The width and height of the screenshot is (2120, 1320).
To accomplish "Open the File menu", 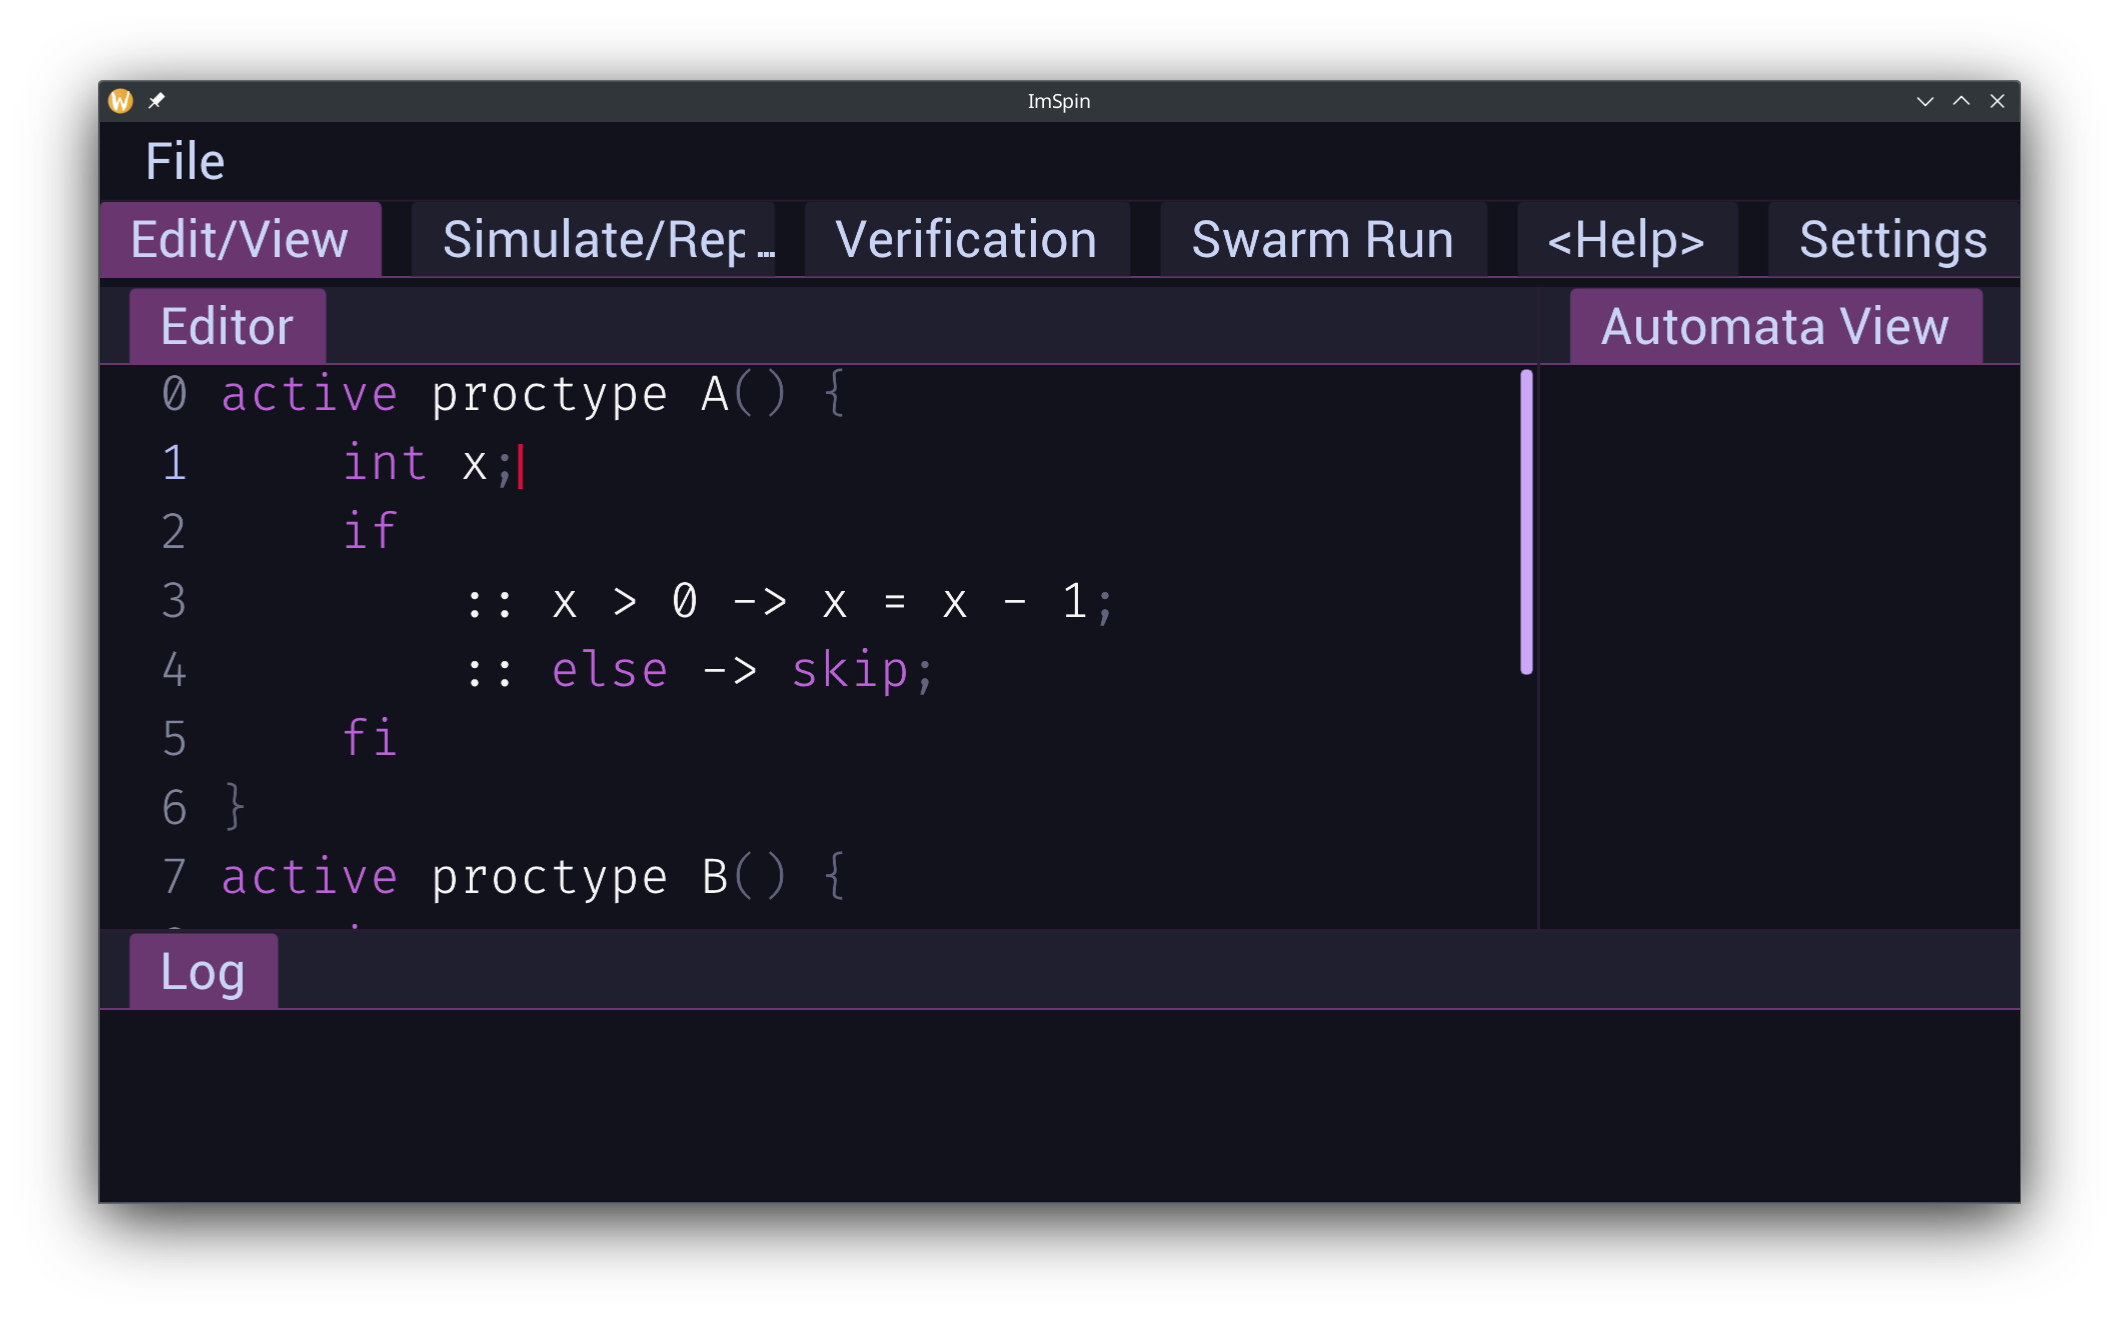I will (x=185, y=161).
